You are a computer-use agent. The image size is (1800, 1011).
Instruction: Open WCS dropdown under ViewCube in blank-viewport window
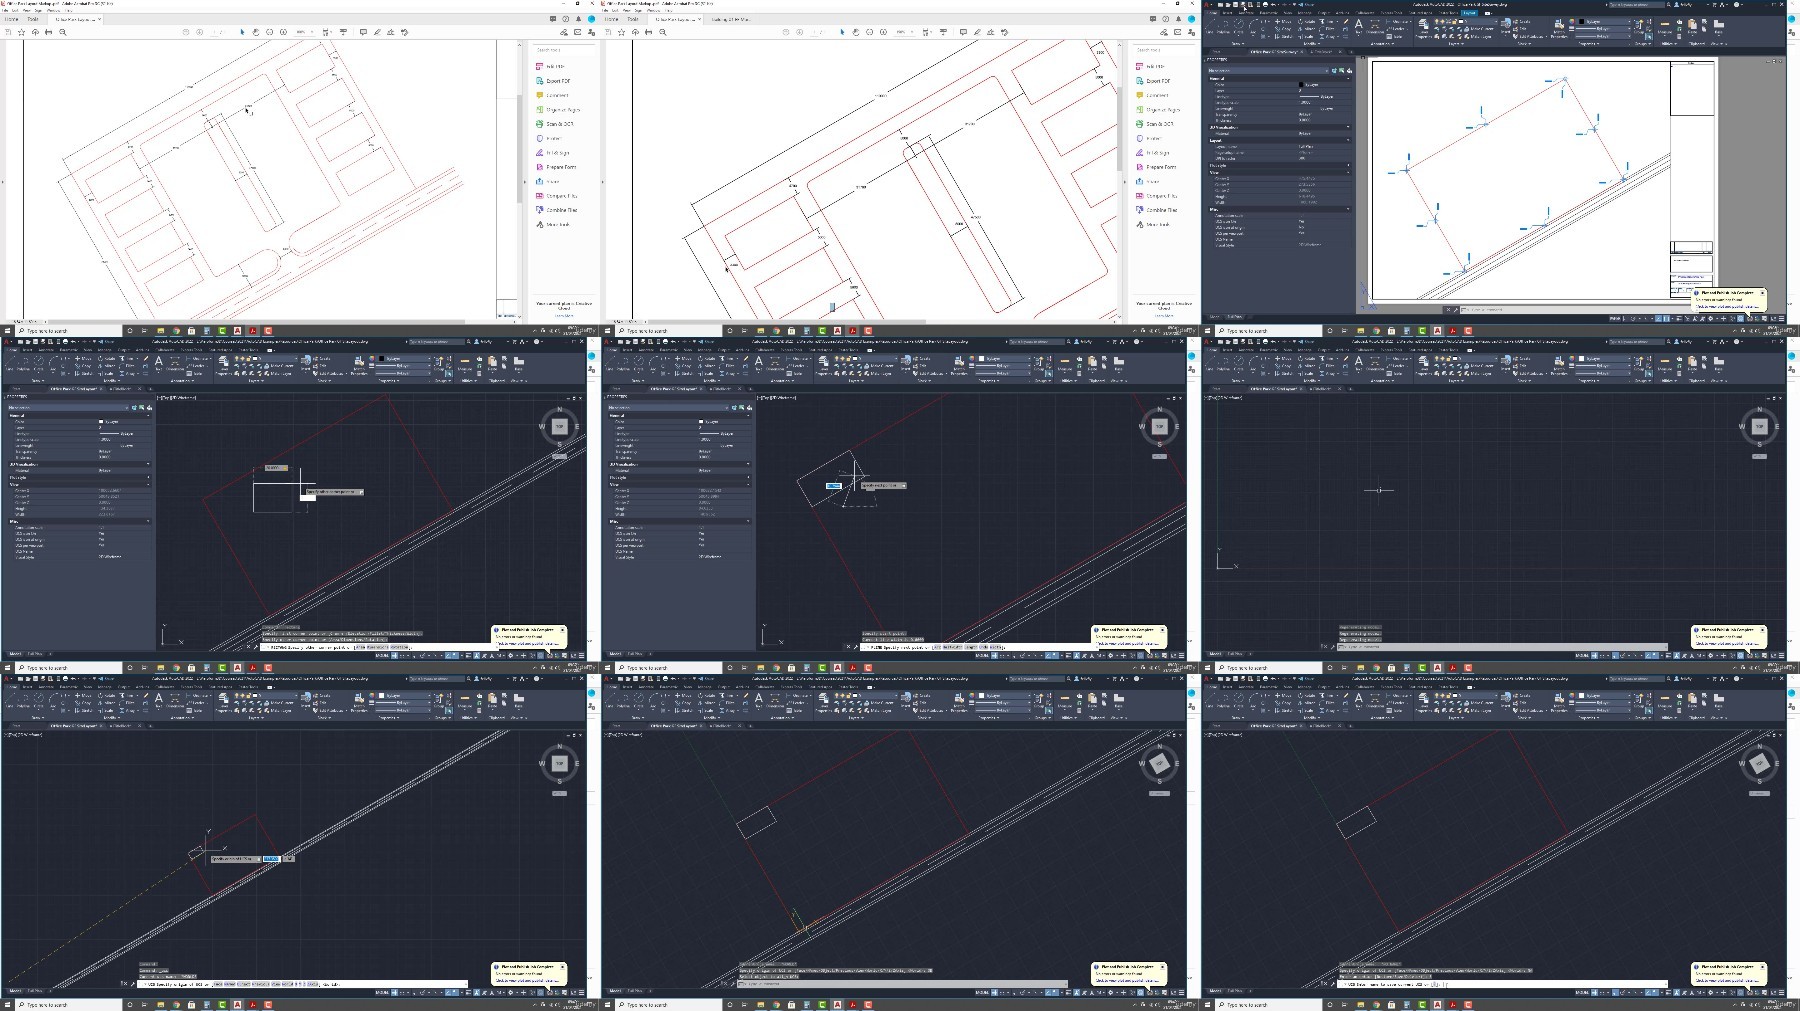(x=1759, y=456)
